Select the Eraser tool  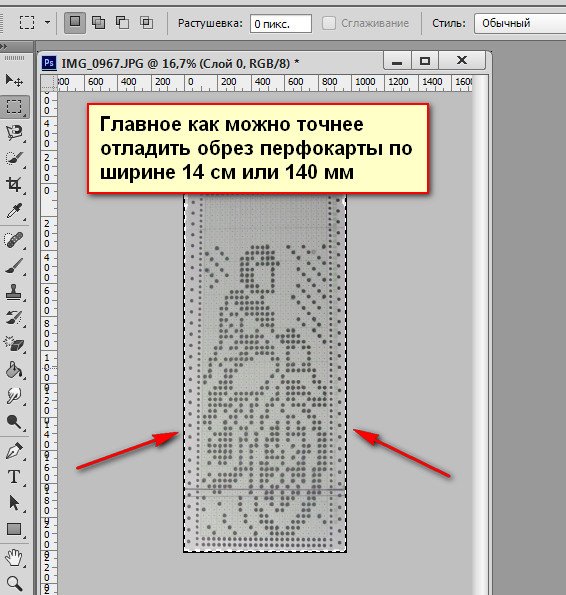click(14, 344)
